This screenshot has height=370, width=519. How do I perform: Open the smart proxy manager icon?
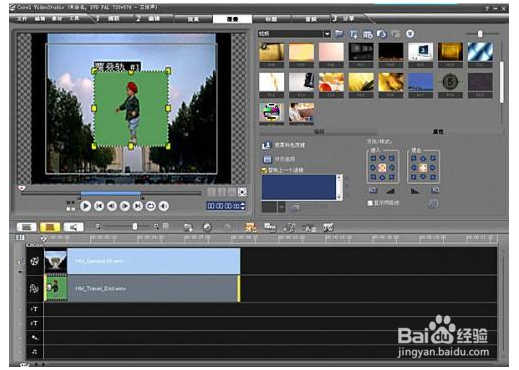[328, 228]
